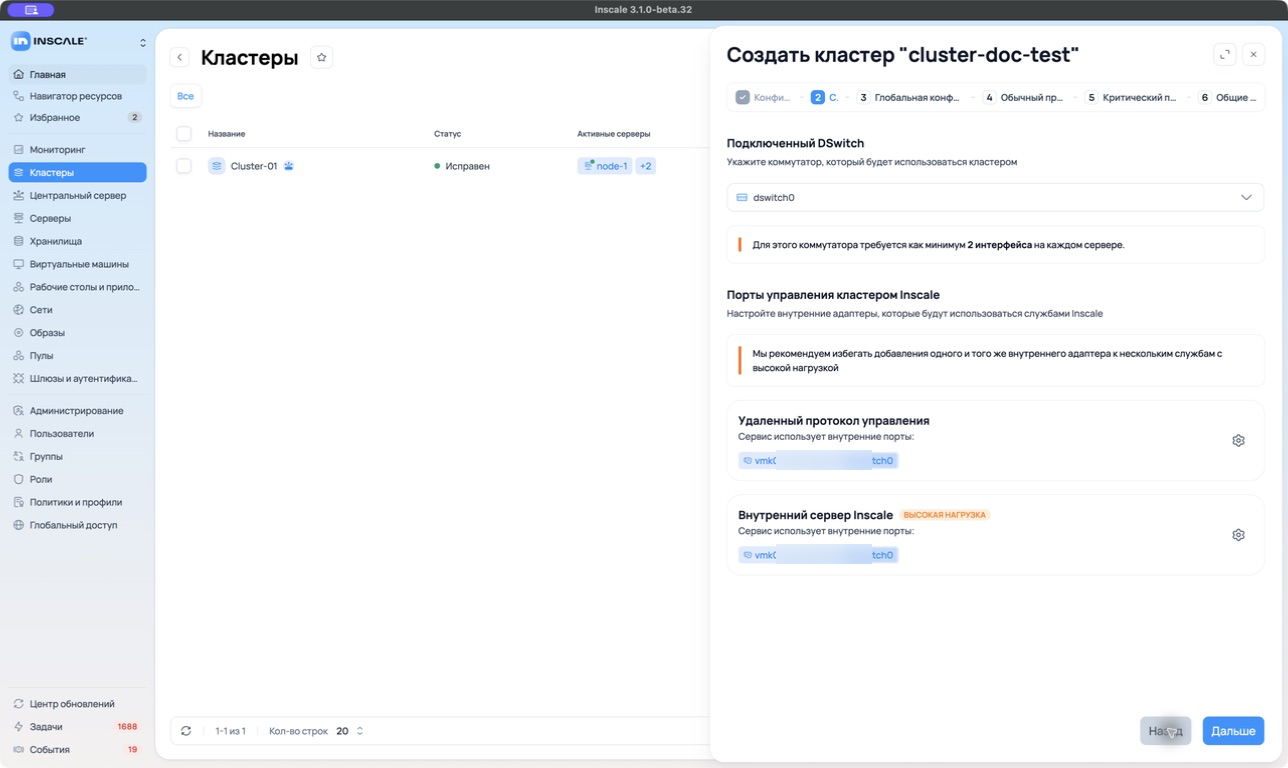Open Центральный сервер section
Viewport: 1288px width, 768px height.
[x=77, y=196]
